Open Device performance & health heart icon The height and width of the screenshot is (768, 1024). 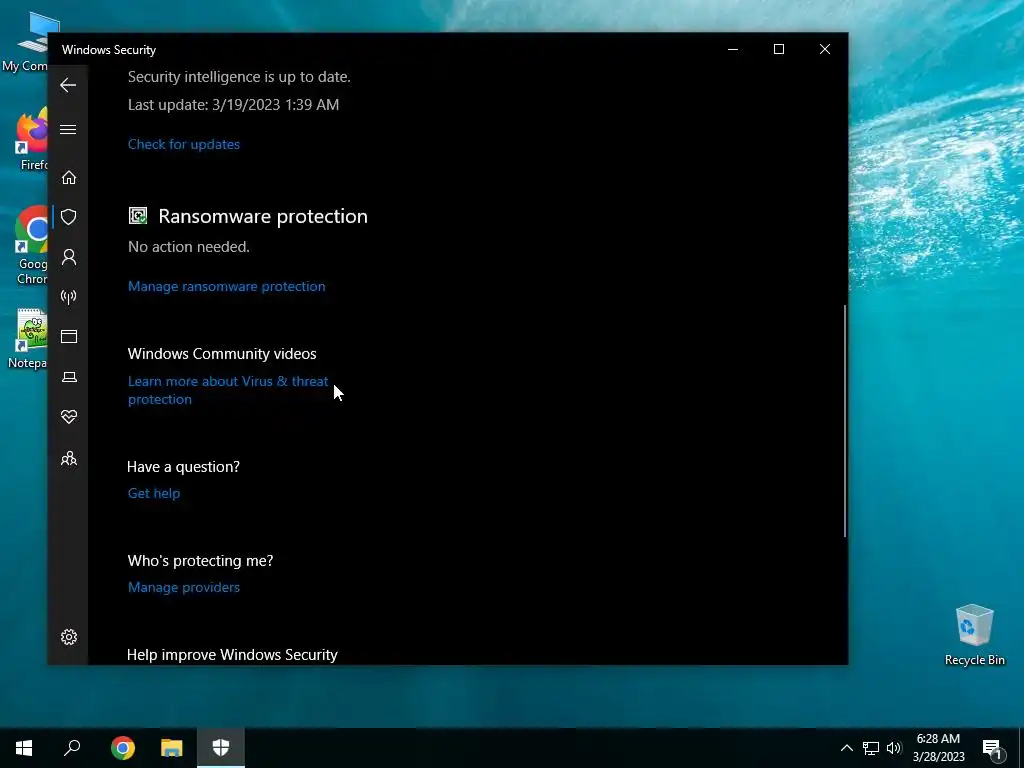(x=69, y=417)
